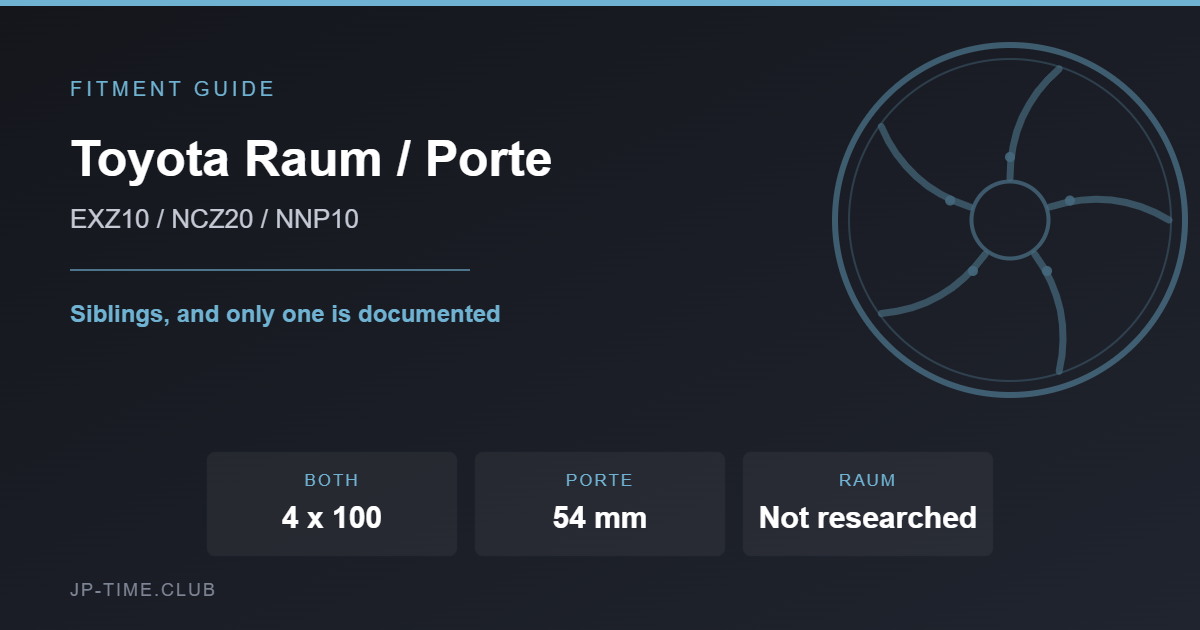Click the wheel's outer rim ring
Image resolution: width=1200 pixels, height=630 pixels.
pyautogui.click(x=1010, y=46)
